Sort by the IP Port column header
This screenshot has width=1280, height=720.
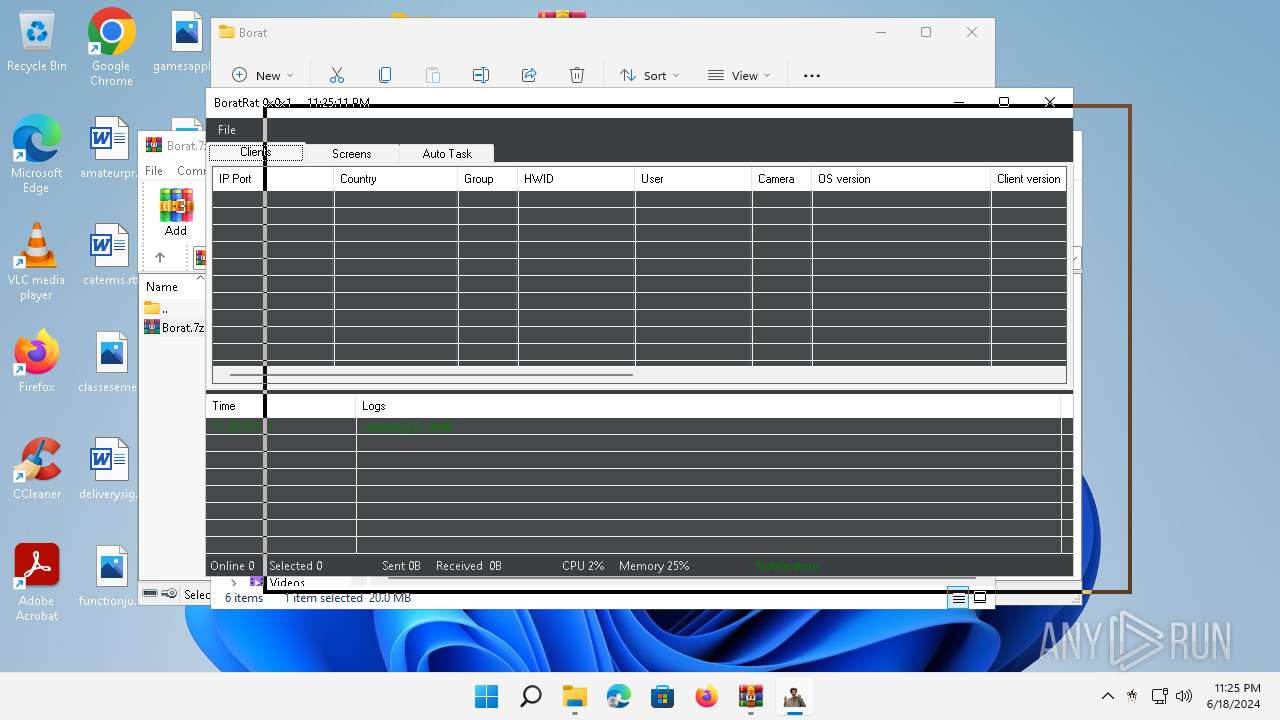[x=273, y=179]
